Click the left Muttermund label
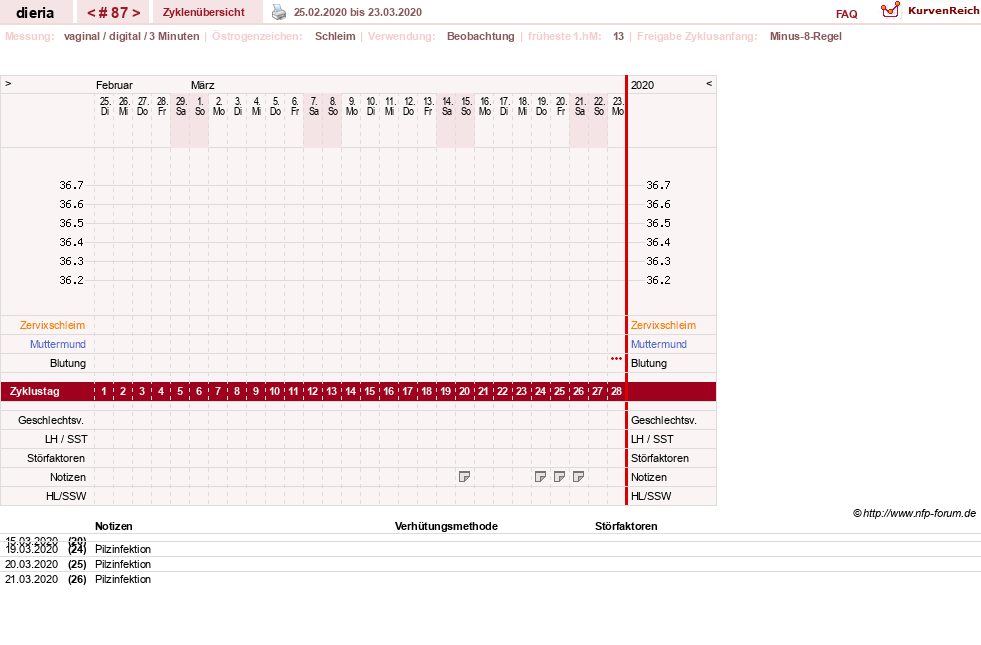Viewport: 981px width, 645px height. click(58, 344)
